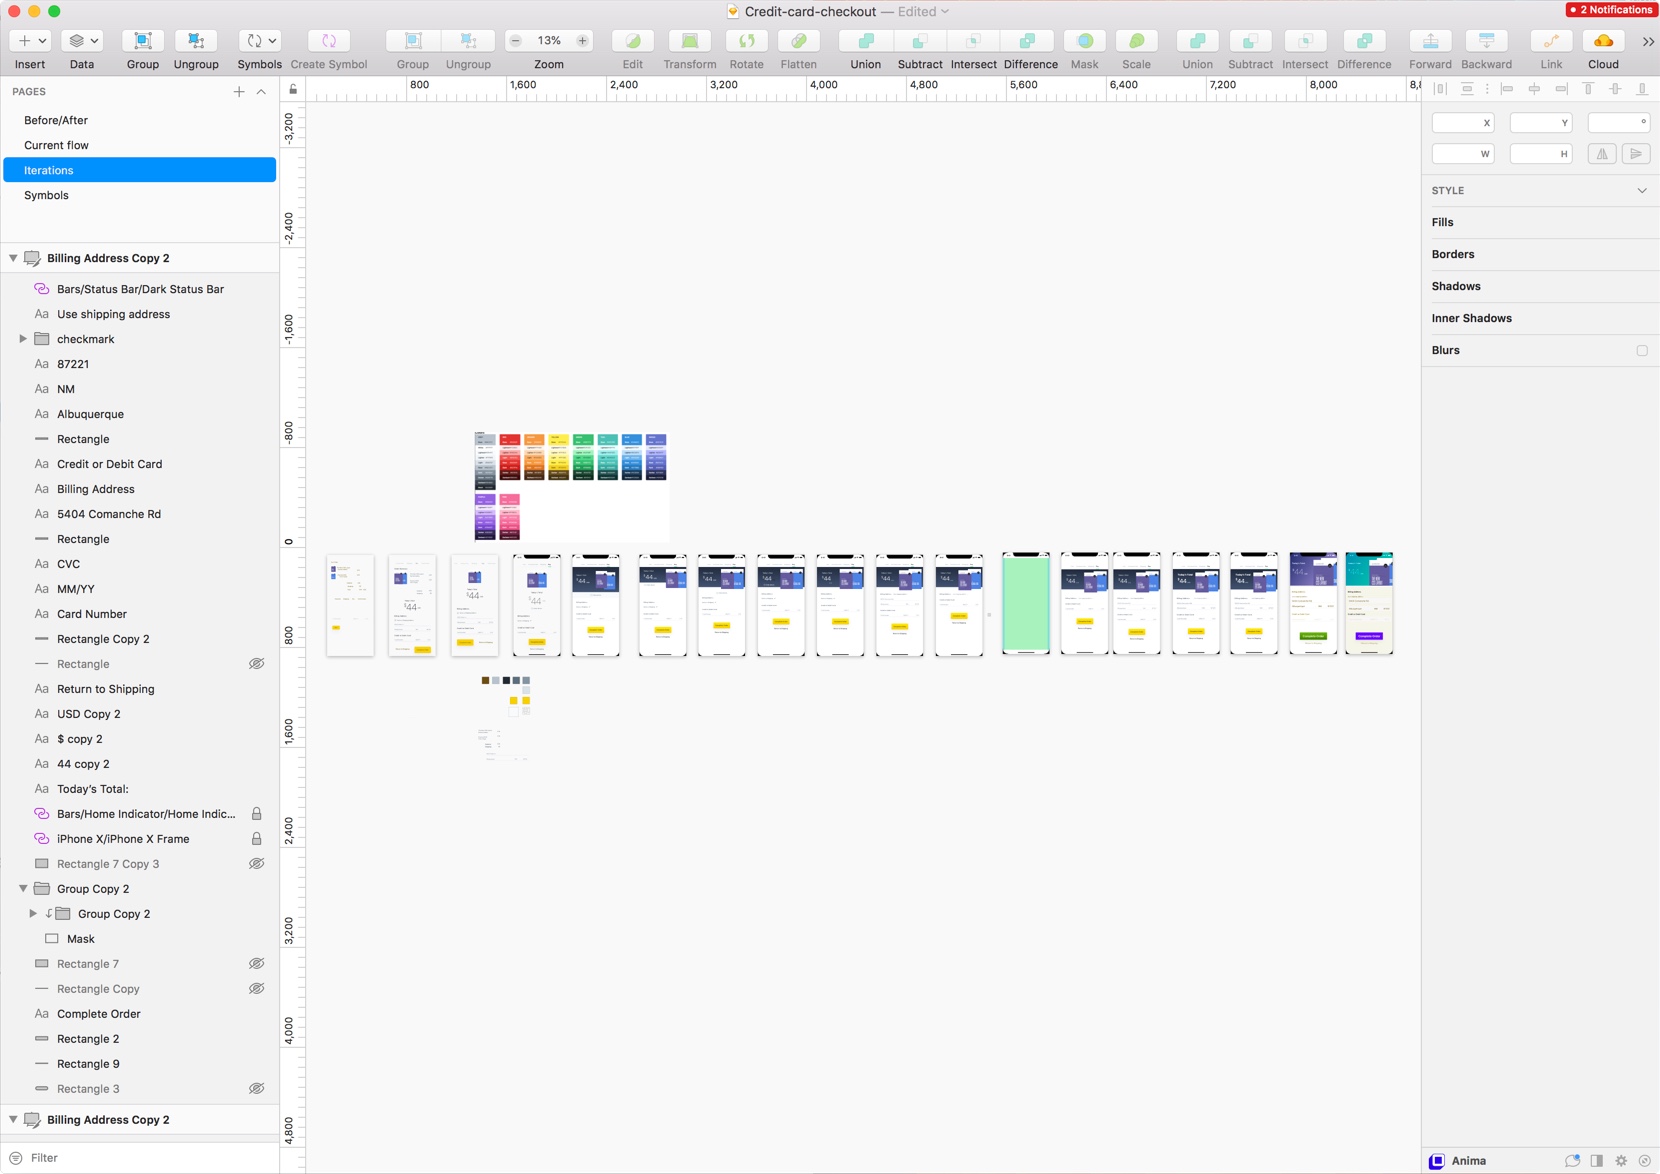The height and width of the screenshot is (1174, 1660).
Task: Add a new page with plus button
Action: (x=239, y=92)
